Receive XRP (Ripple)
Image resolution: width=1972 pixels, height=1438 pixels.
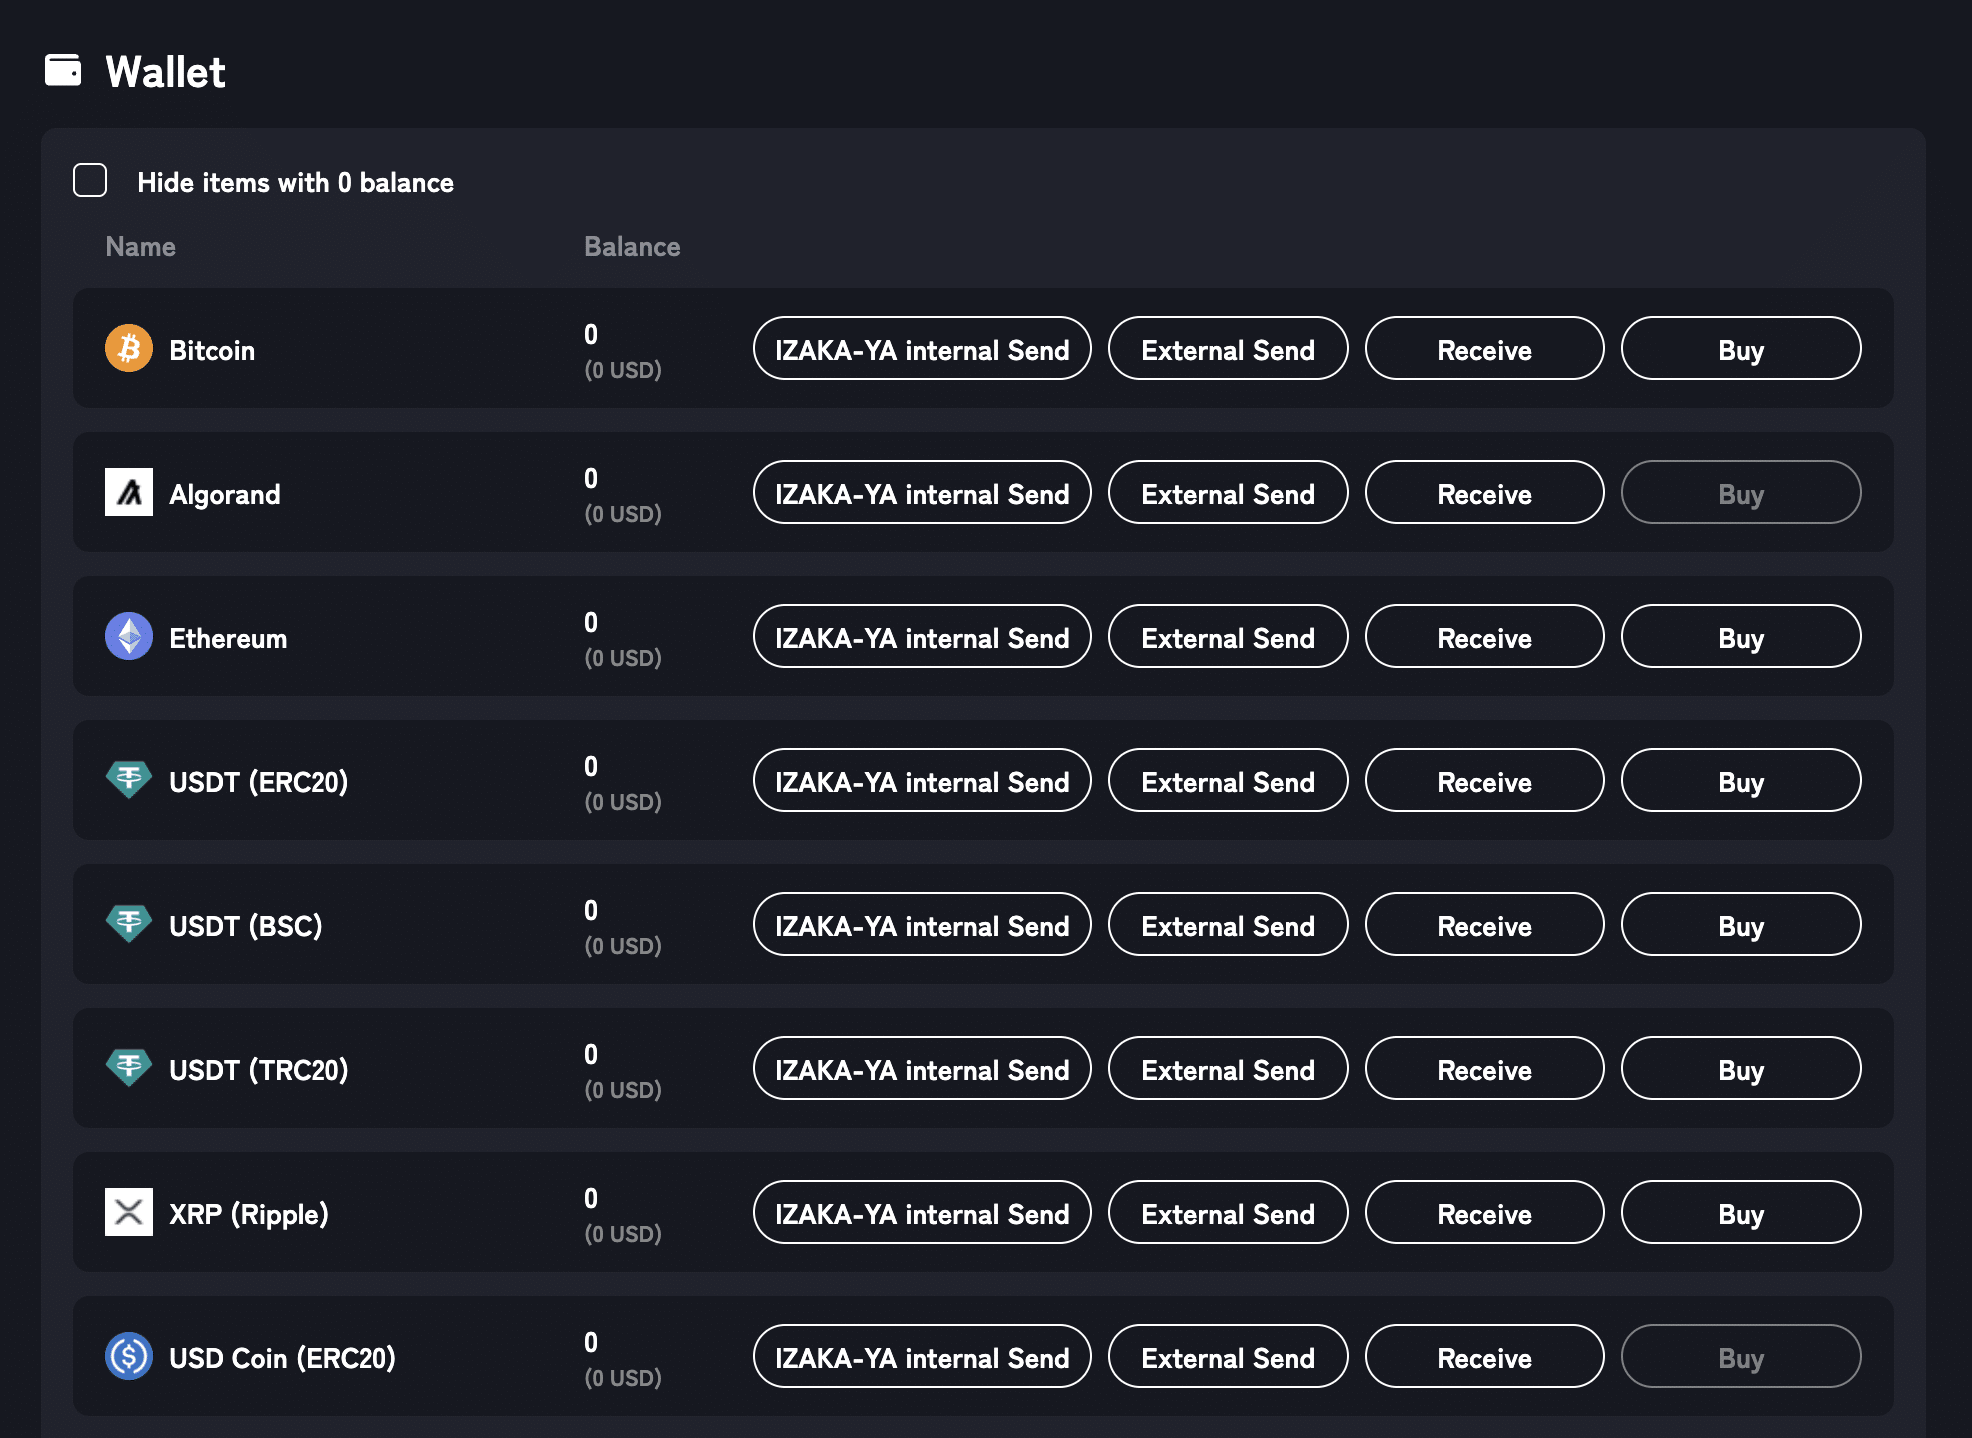(x=1484, y=1213)
